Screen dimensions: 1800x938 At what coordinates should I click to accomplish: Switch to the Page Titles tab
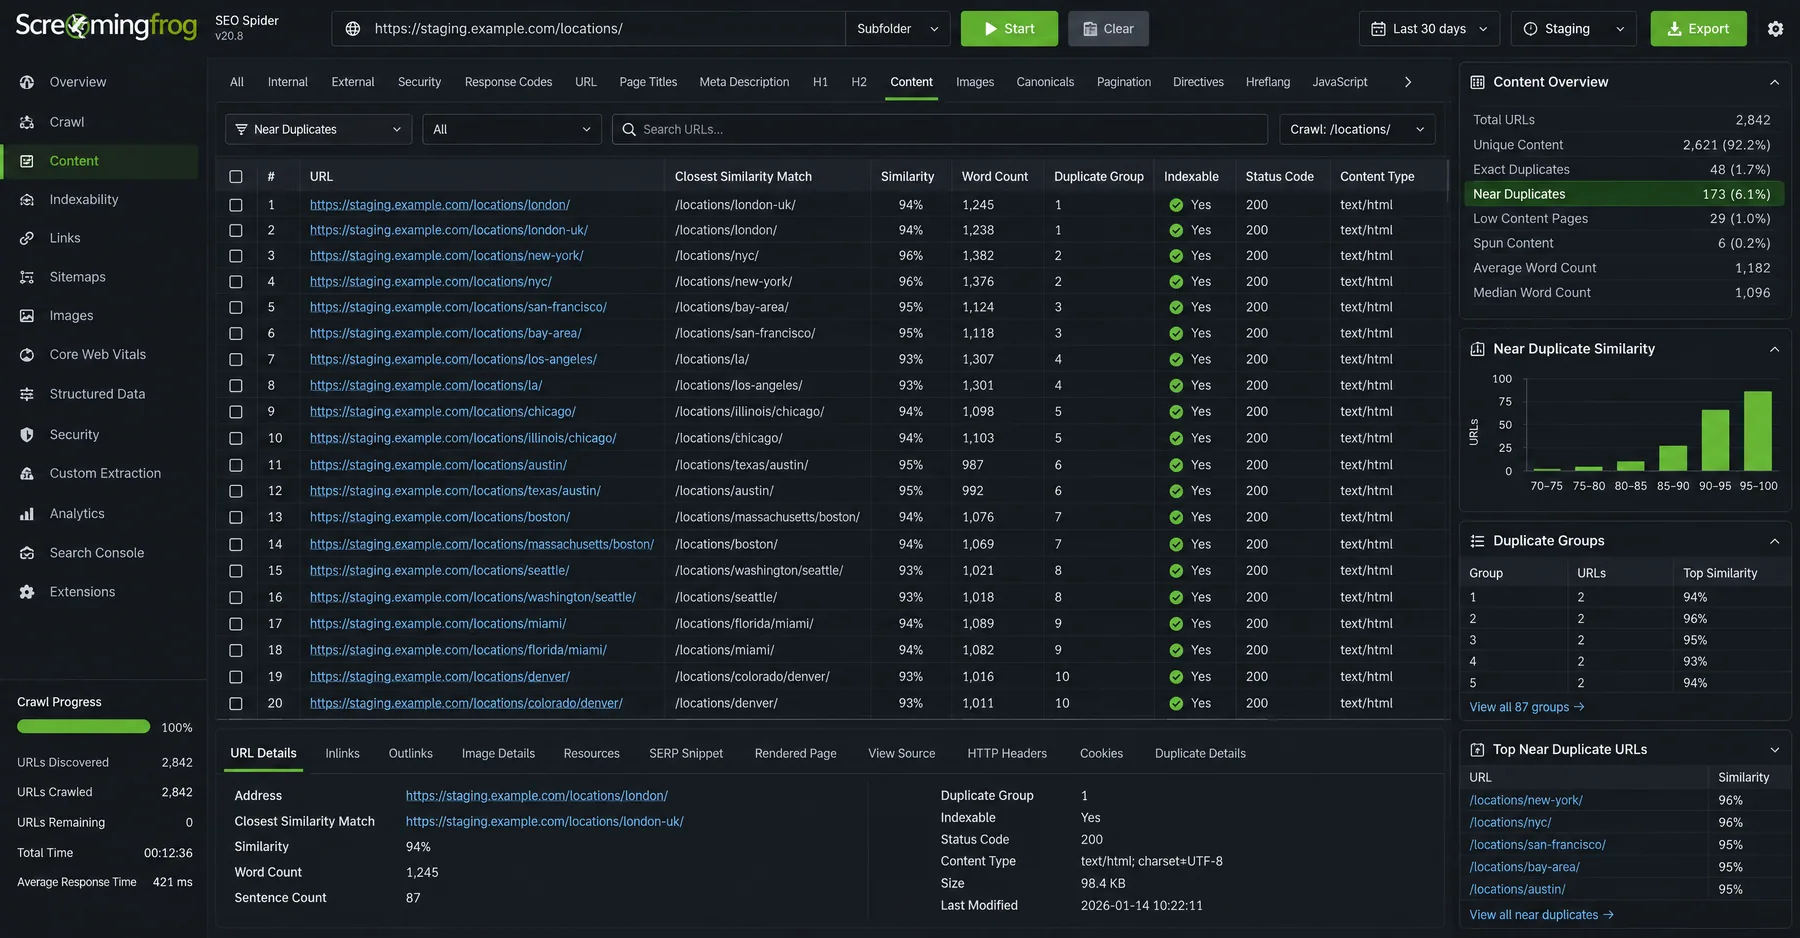point(648,82)
